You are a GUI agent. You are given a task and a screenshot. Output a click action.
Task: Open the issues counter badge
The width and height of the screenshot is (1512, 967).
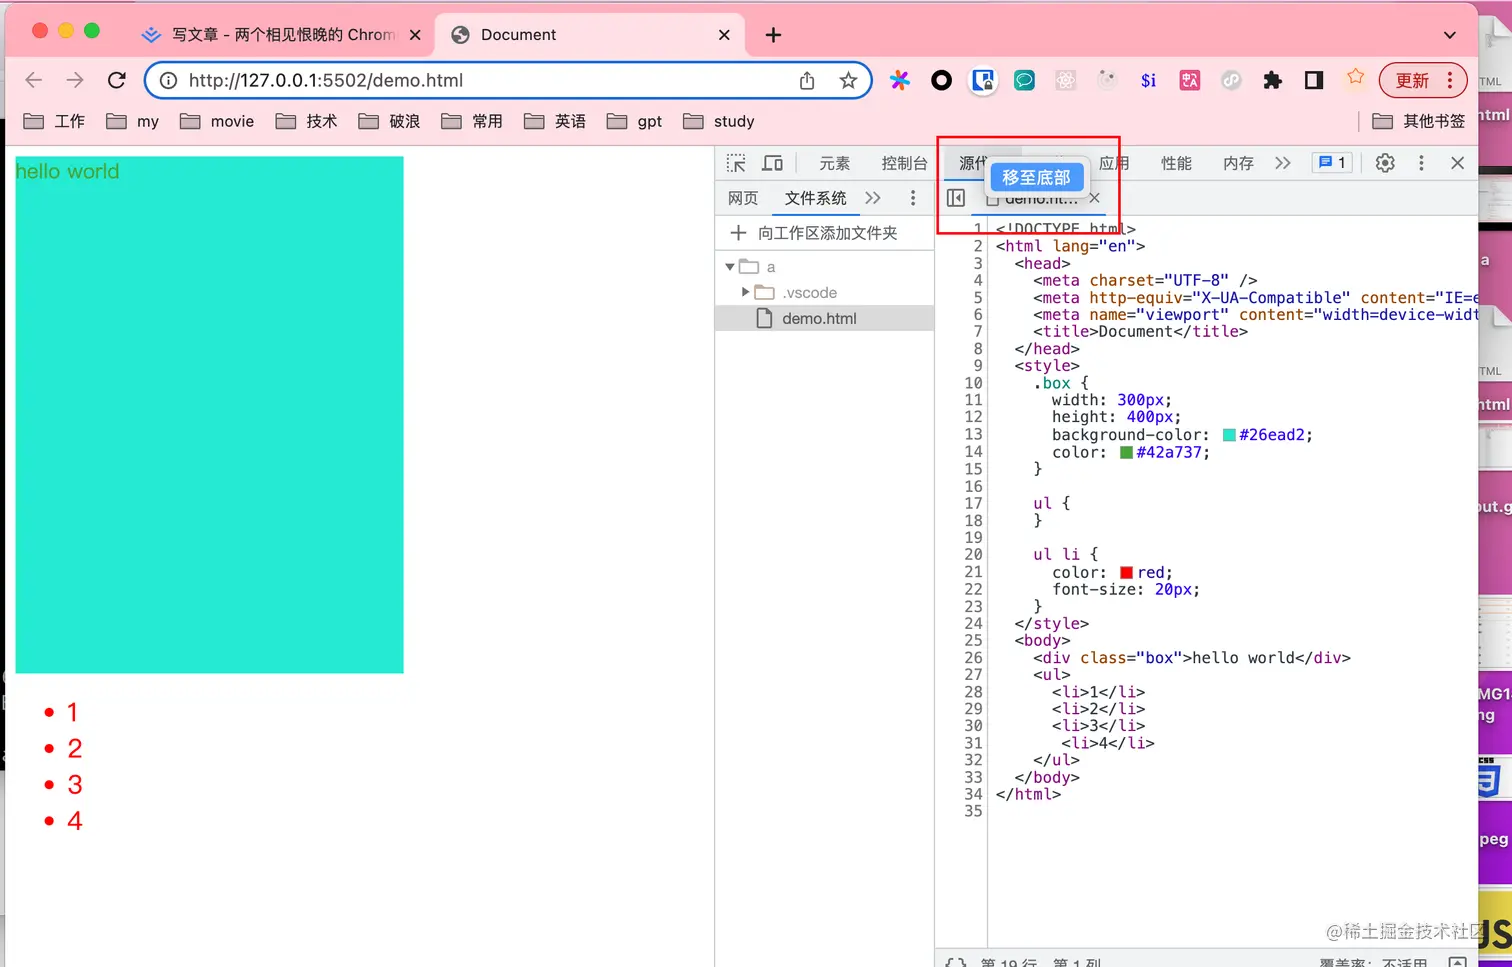pyautogui.click(x=1332, y=163)
